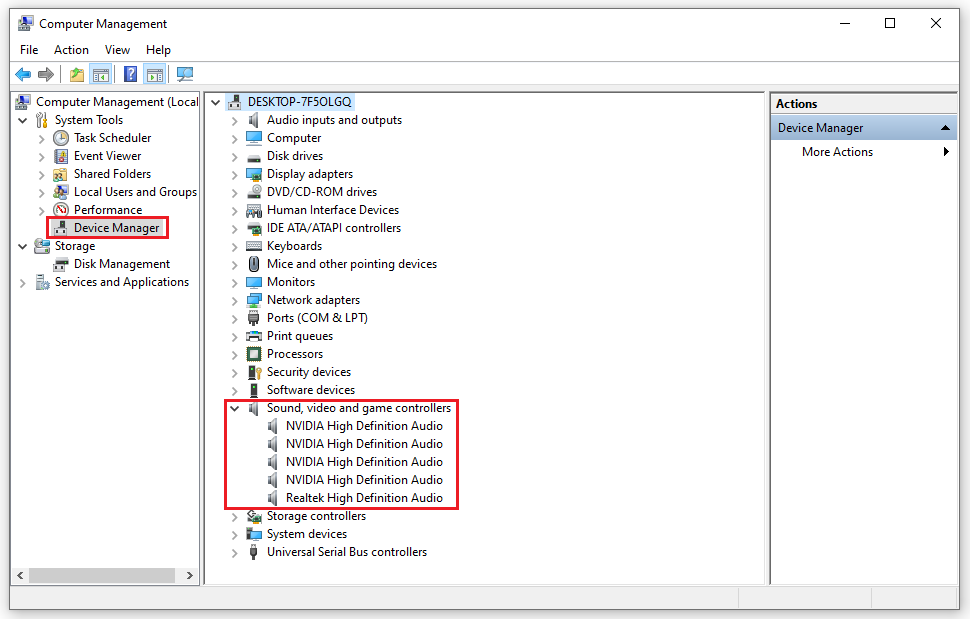Screen dimensions: 970x619
Task: Toggle the Show/Hide Action Pane icon
Action: (154, 73)
